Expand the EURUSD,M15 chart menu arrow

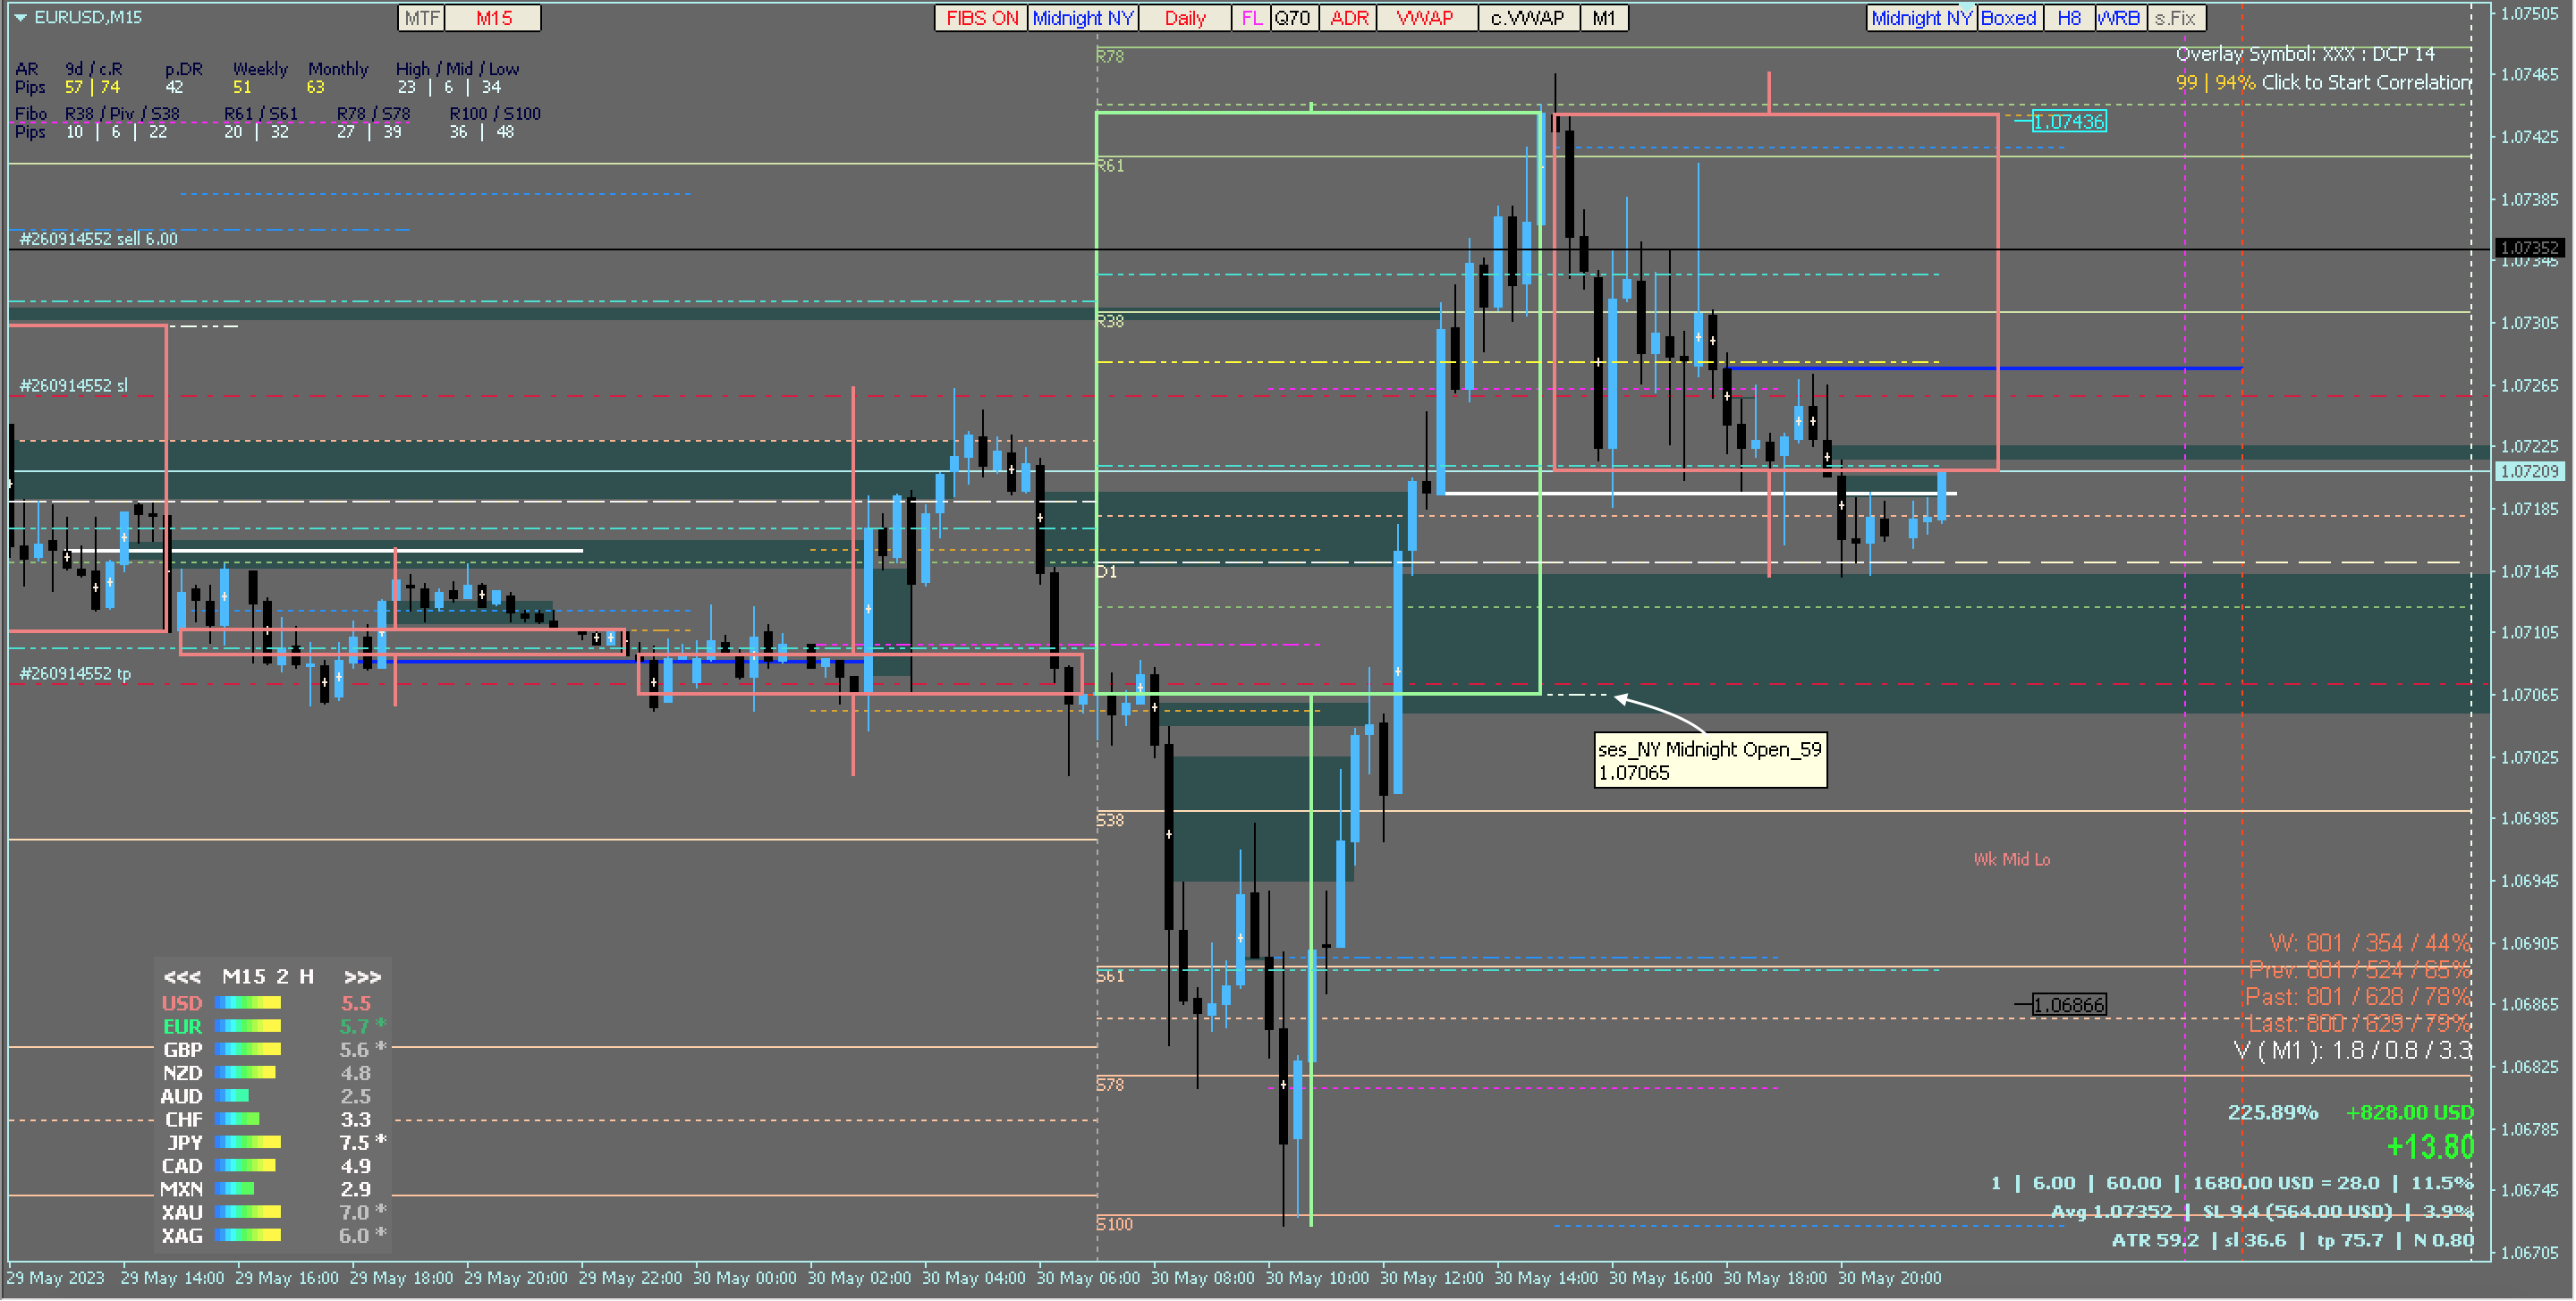click(20, 17)
